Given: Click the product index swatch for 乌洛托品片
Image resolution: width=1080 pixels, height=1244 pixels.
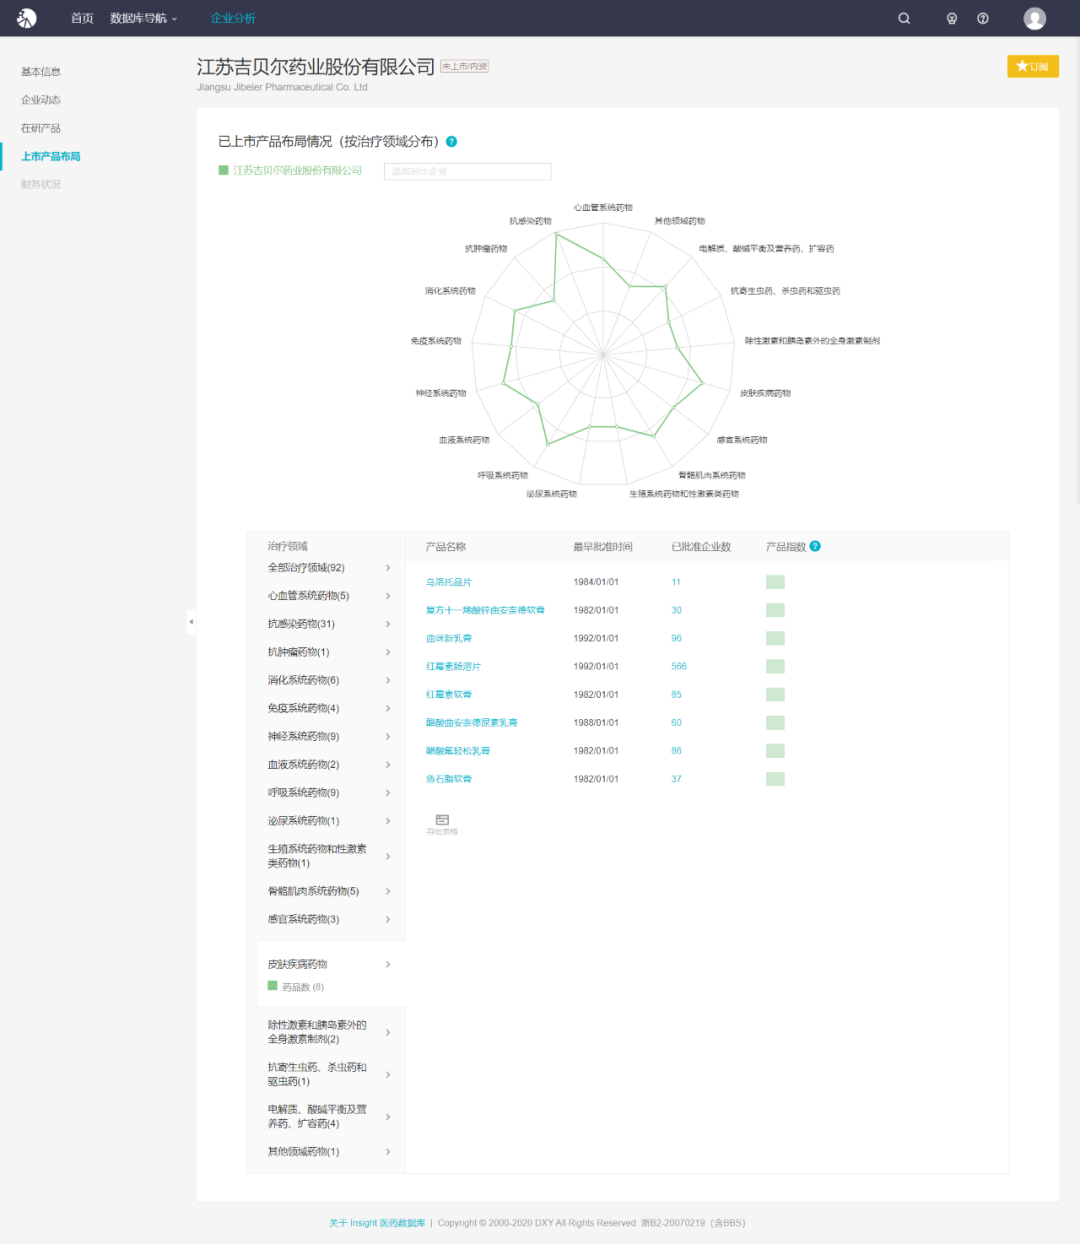Looking at the screenshot, I should 775,582.
